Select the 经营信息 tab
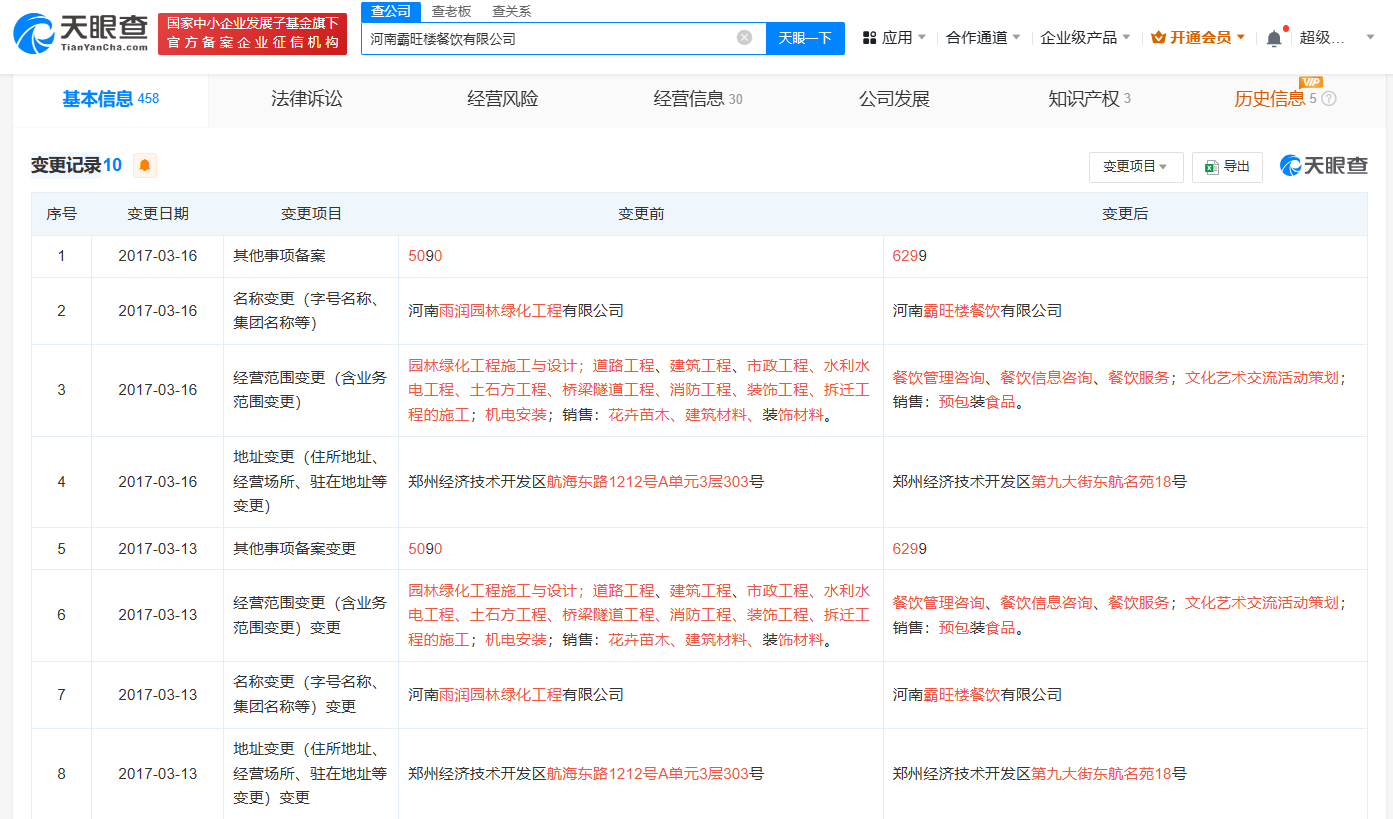This screenshot has width=1393, height=819. 698,99
